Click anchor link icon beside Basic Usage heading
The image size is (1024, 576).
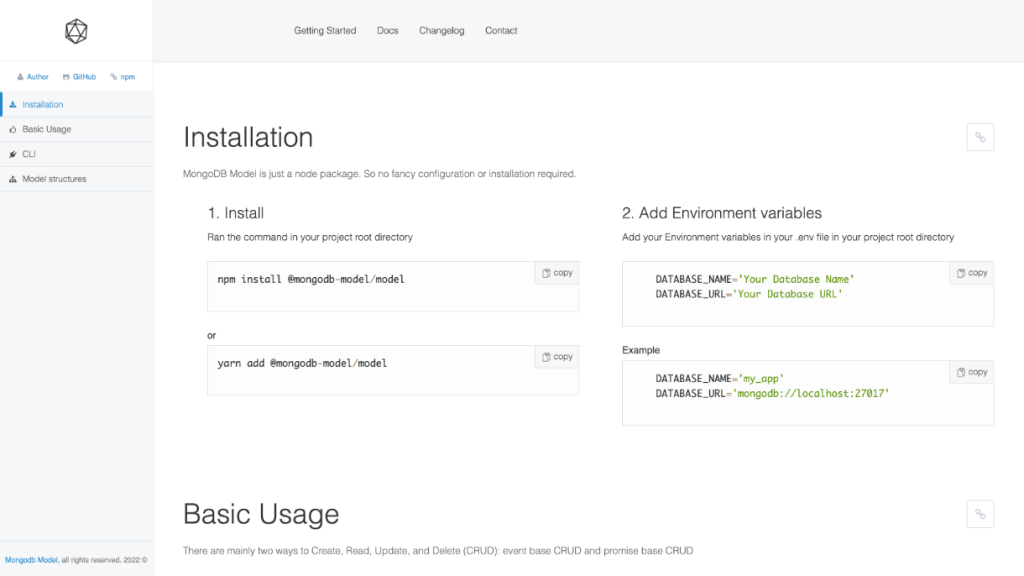pyautogui.click(x=980, y=514)
